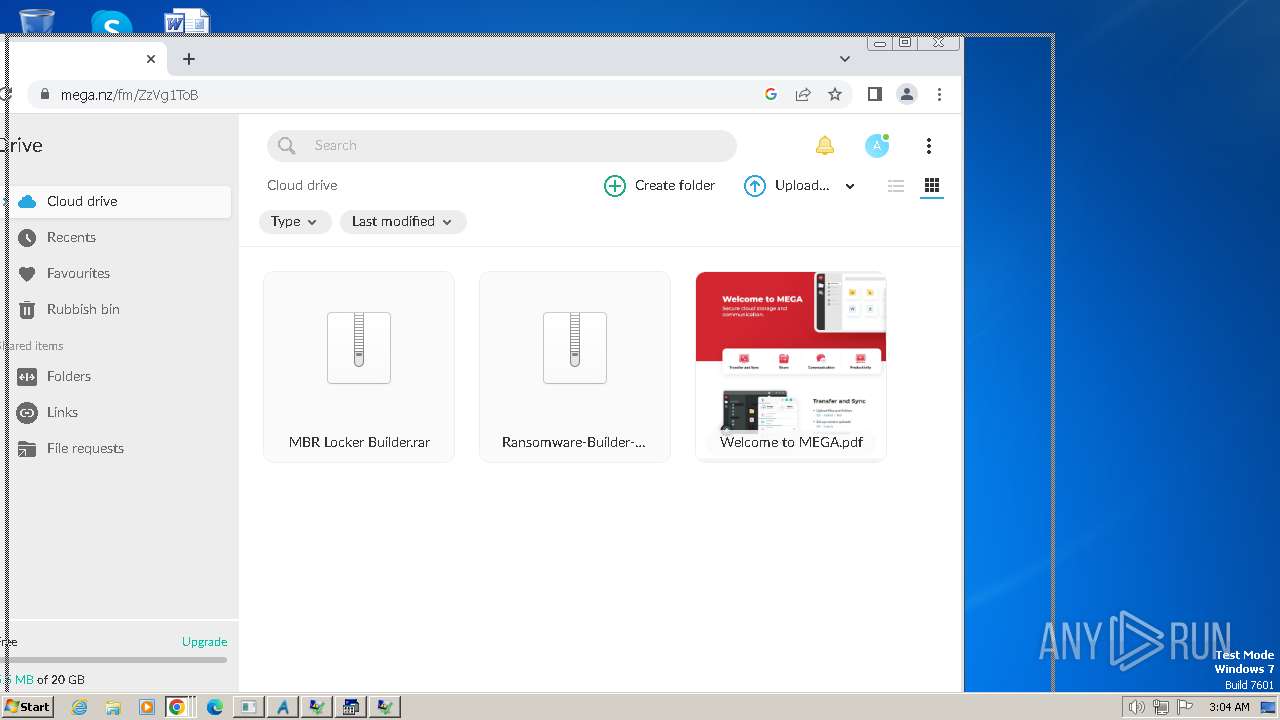Click the Start button
Viewport: 1280px width, 720px height.
click(x=27, y=707)
